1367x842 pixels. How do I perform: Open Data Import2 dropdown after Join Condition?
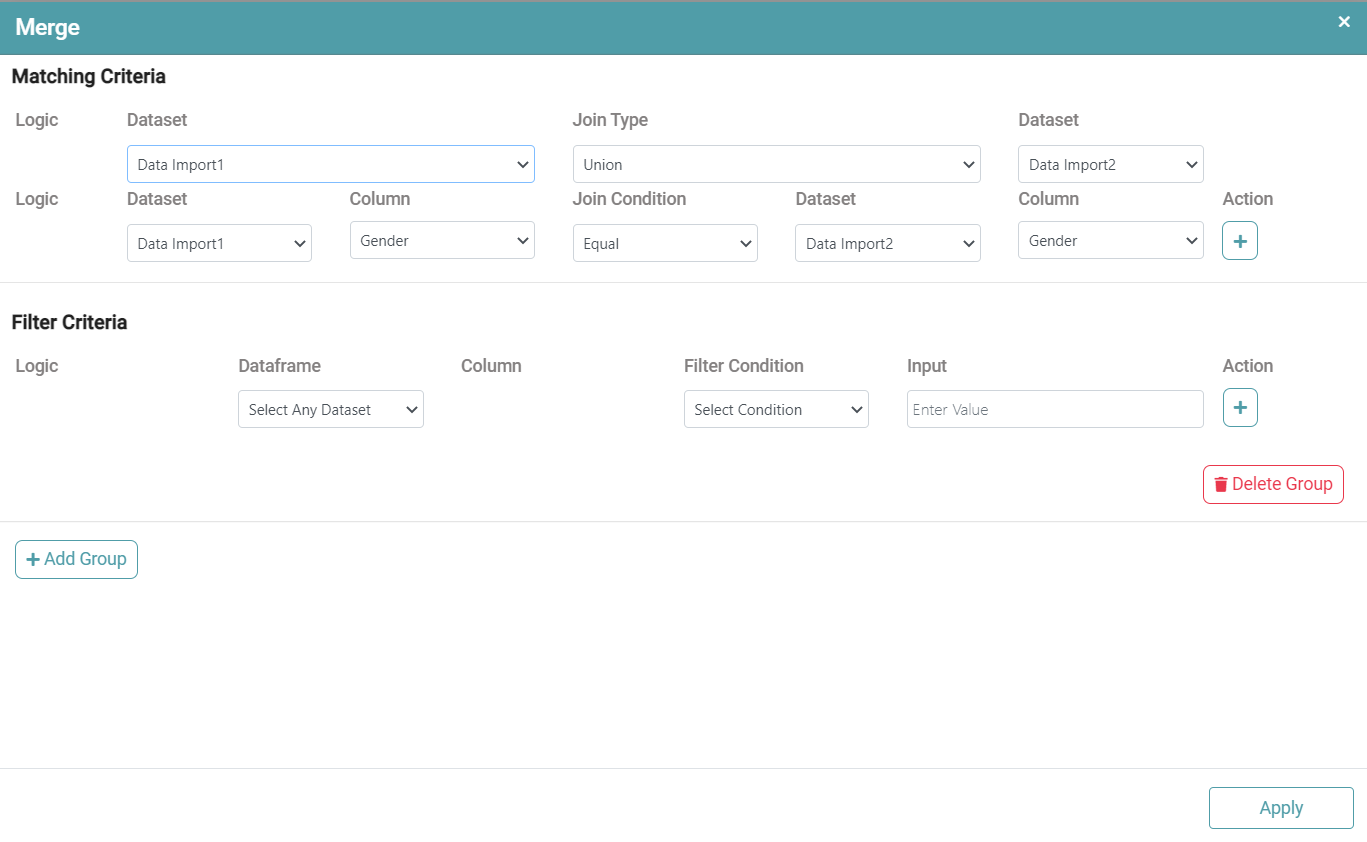[x=887, y=243]
